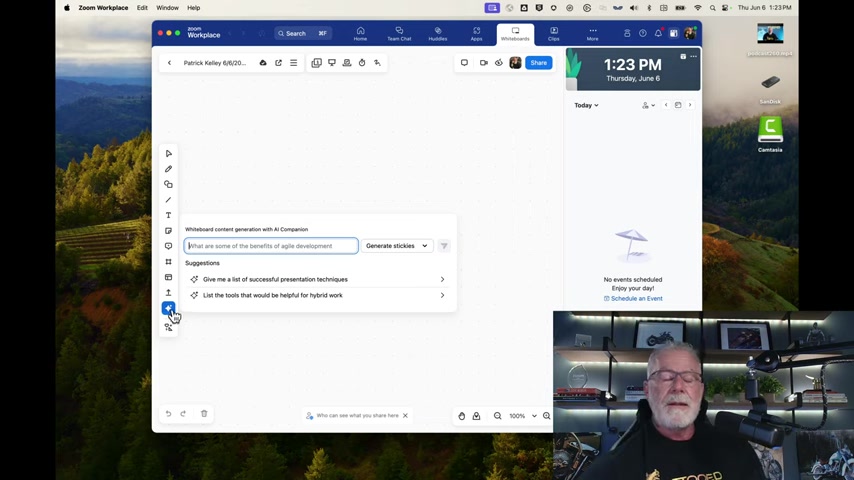Click the send prompt arrow button
This screenshot has width=854, height=480.
pos(444,246)
